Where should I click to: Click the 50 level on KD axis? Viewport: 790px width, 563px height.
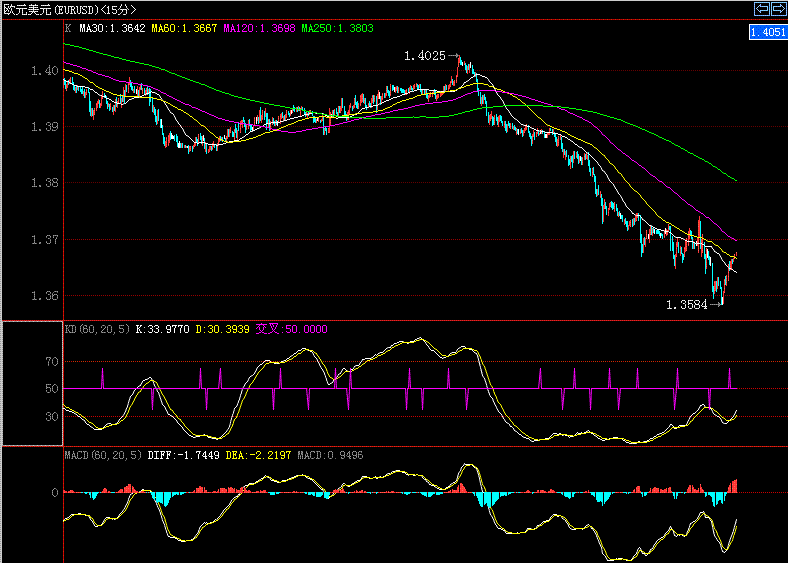click(52, 389)
